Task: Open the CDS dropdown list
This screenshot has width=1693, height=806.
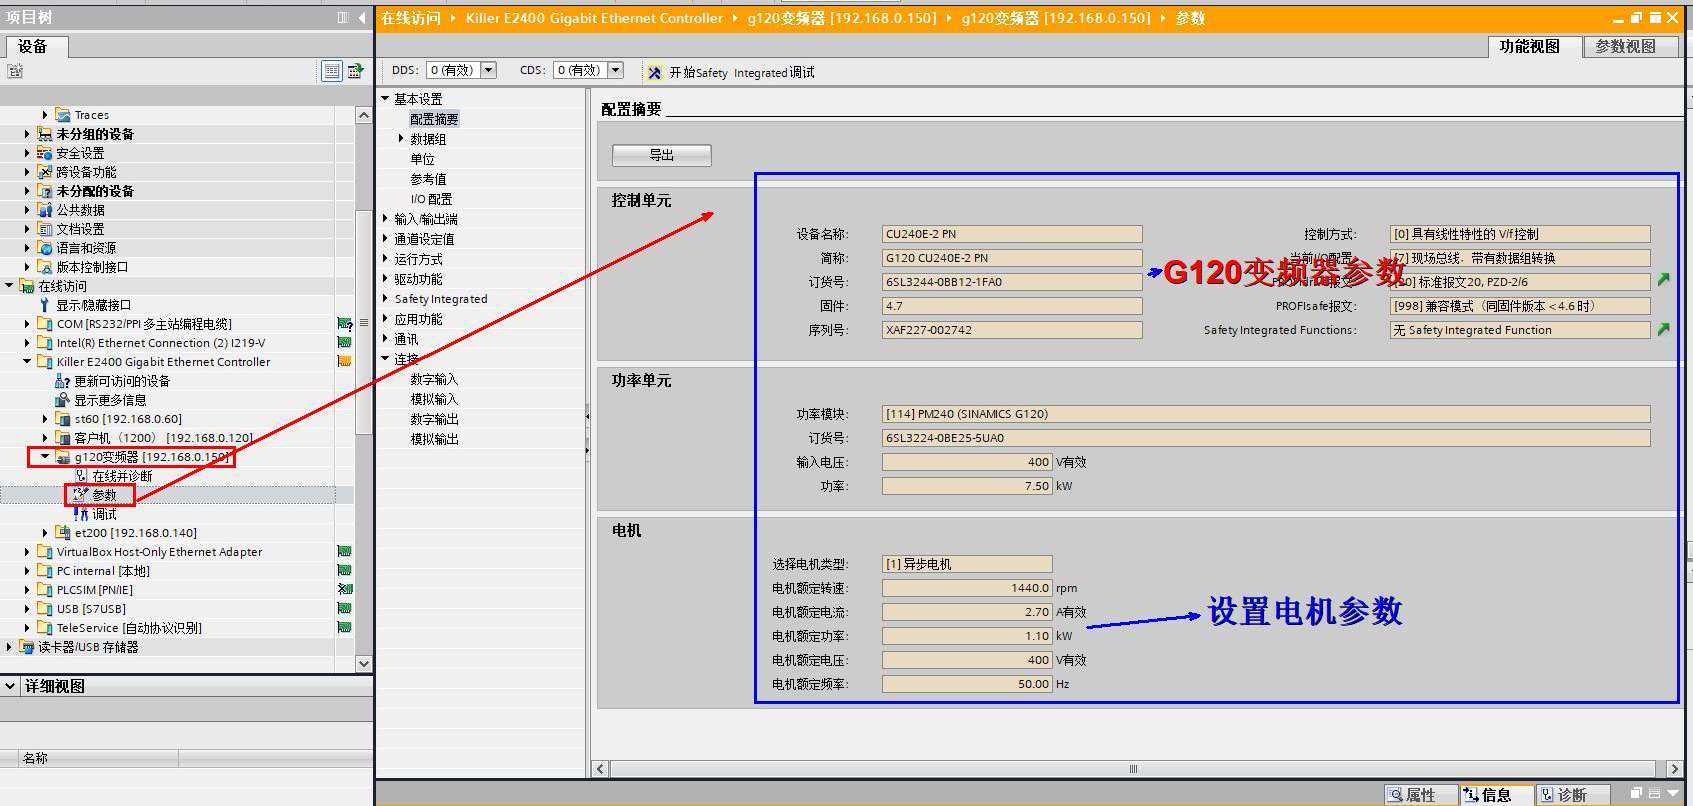Action: [616, 70]
